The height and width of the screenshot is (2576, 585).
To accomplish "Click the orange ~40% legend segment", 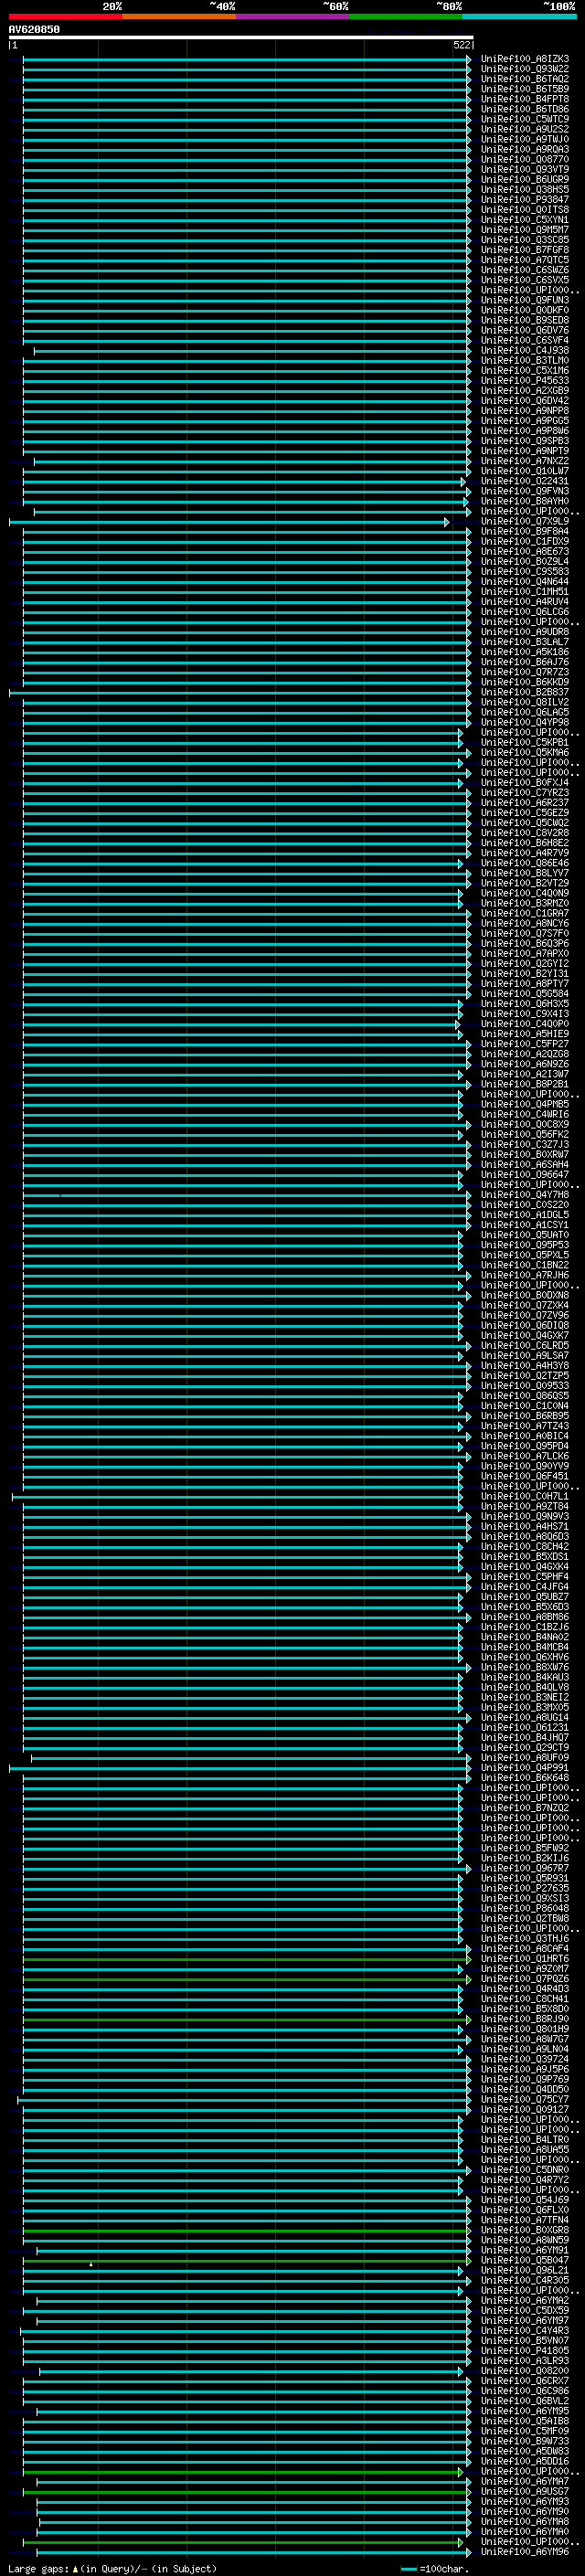I will coord(179,16).
